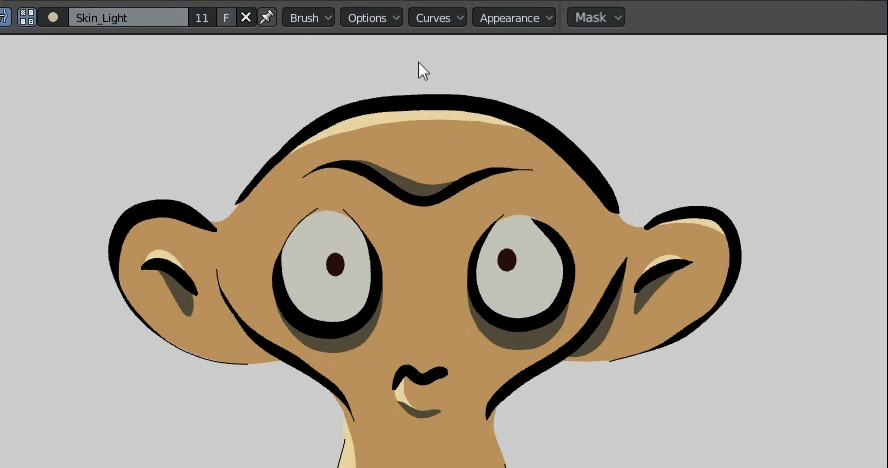Click the Skin_Light material name field
The width and height of the screenshot is (888, 468).
129,18
